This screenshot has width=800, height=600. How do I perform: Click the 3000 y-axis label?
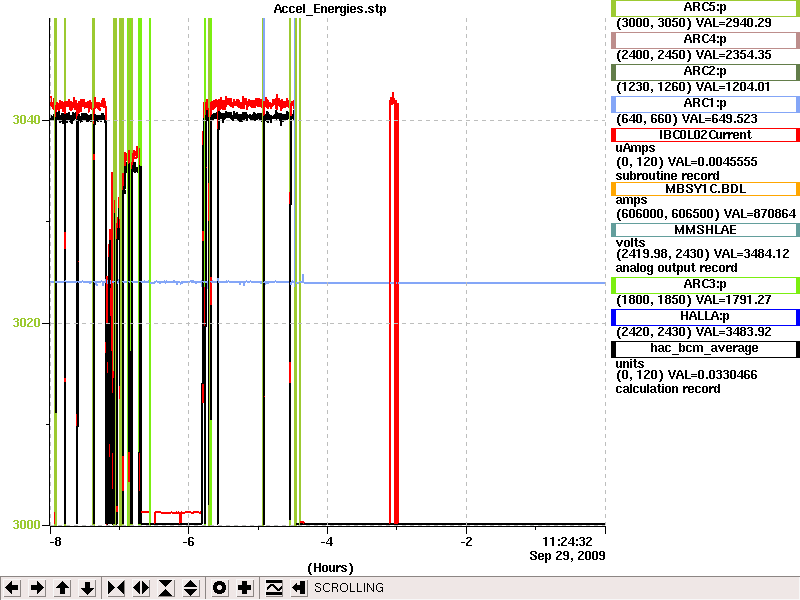tap(26, 524)
